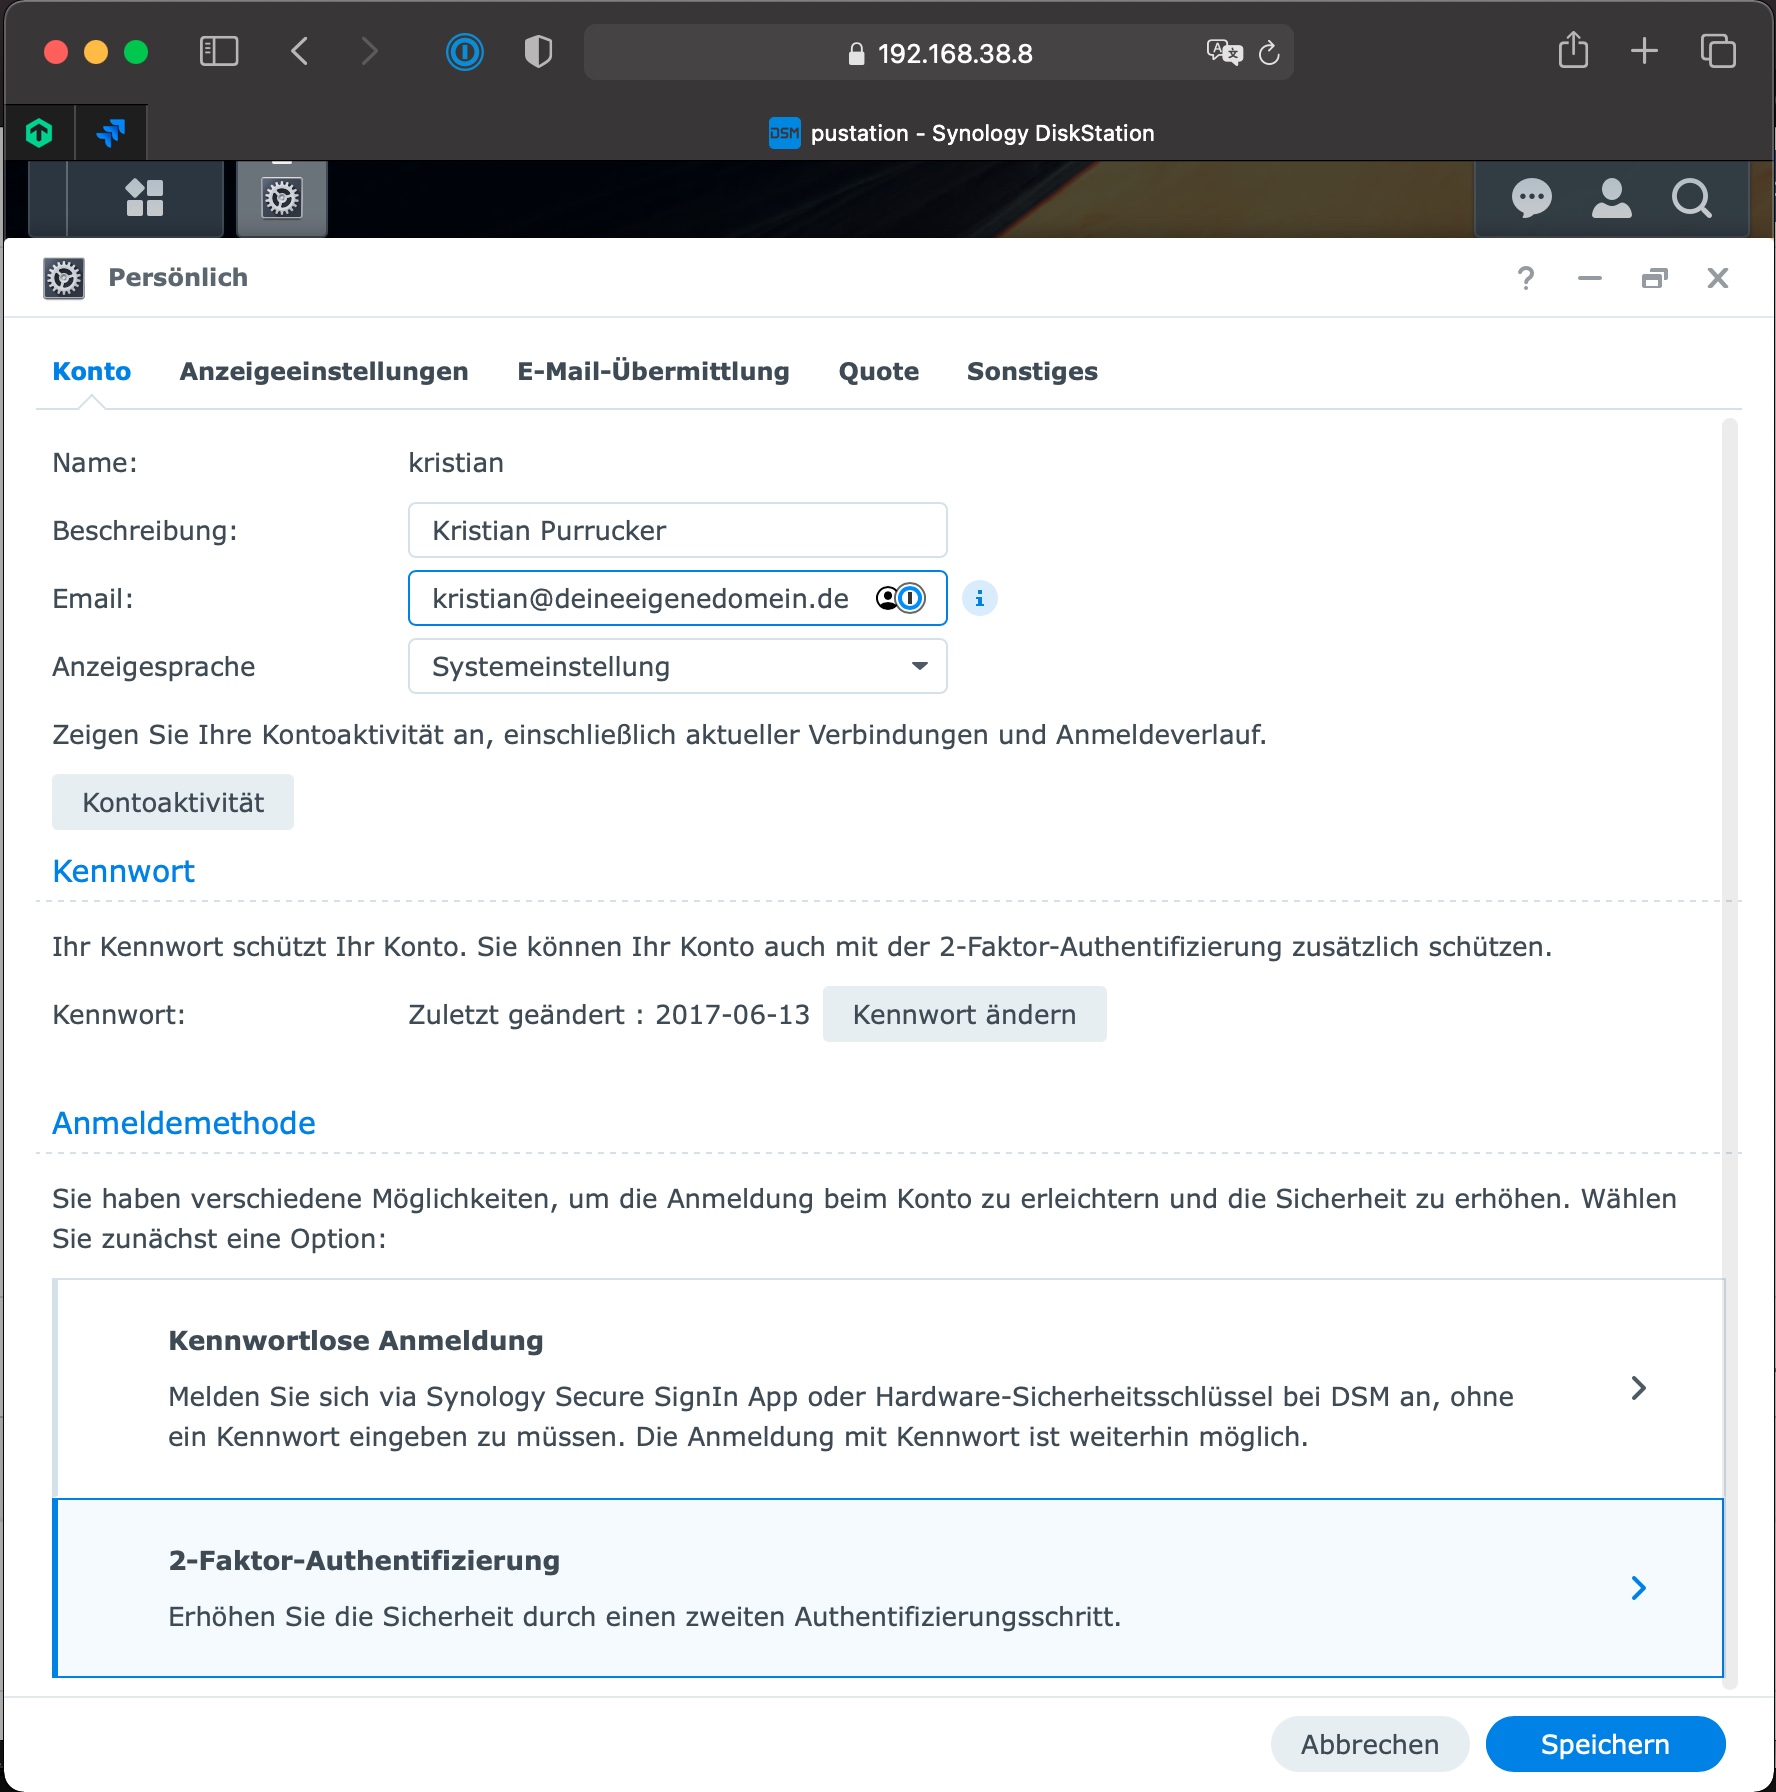Click the DSM notifications speech bubble icon
The width and height of the screenshot is (1776, 1792).
(x=1531, y=198)
